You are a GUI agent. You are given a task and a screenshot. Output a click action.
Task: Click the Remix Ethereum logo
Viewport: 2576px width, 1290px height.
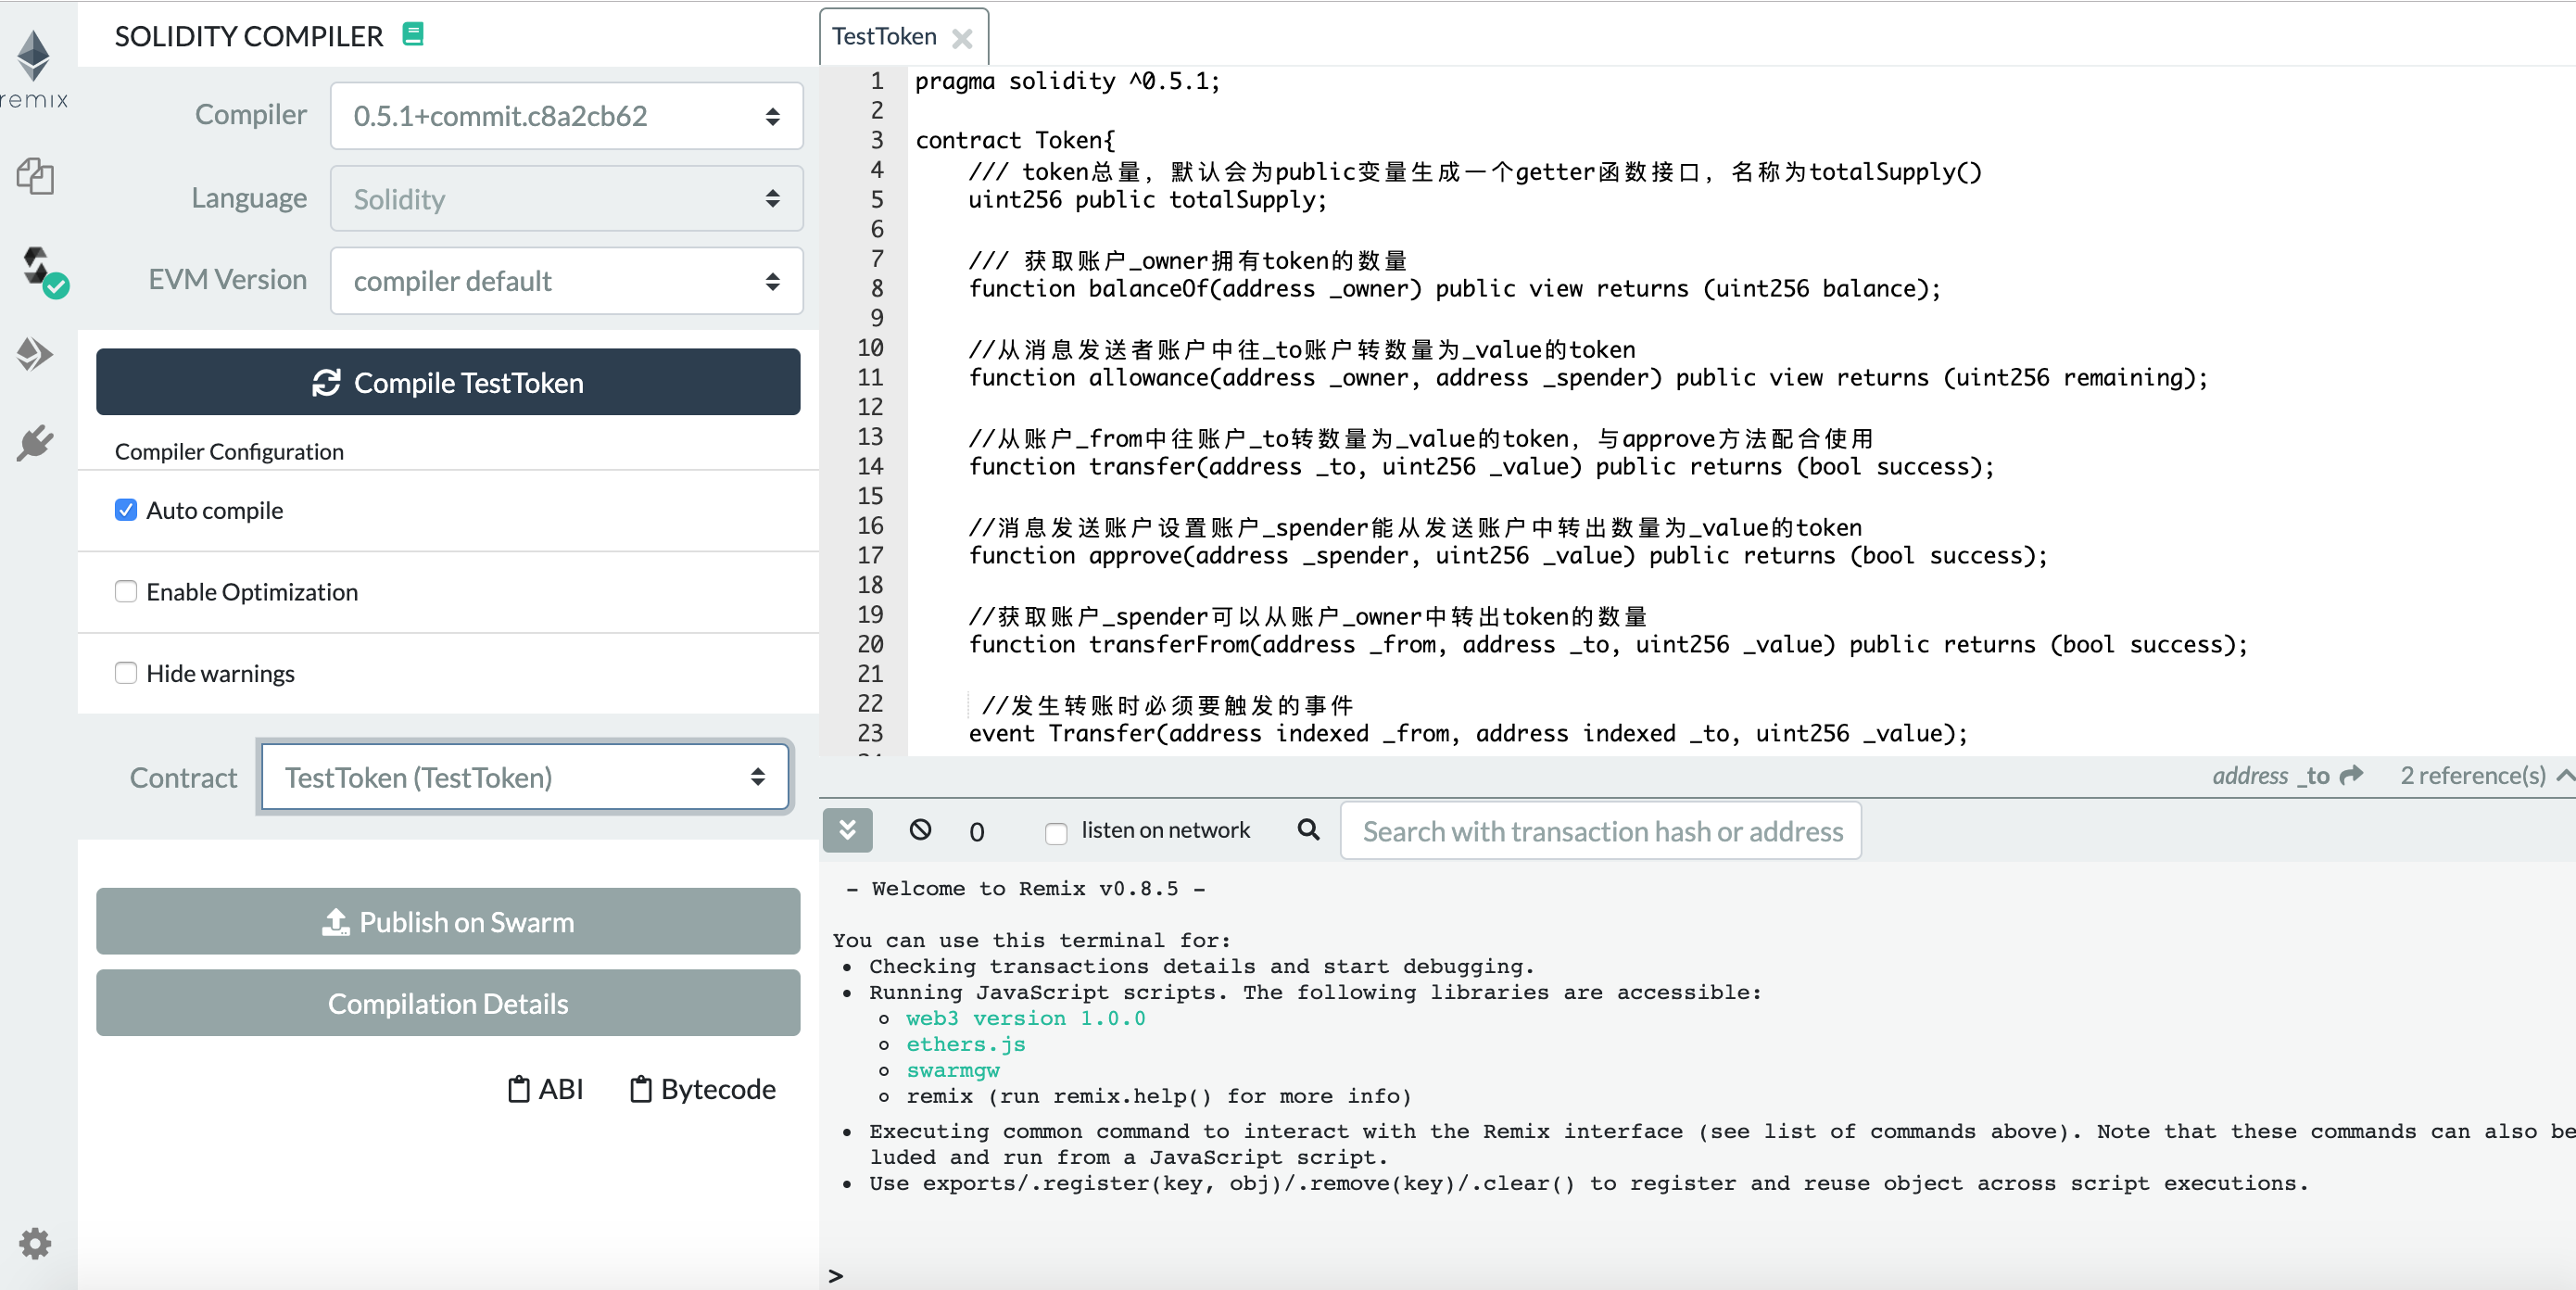(x=35, y=60)
